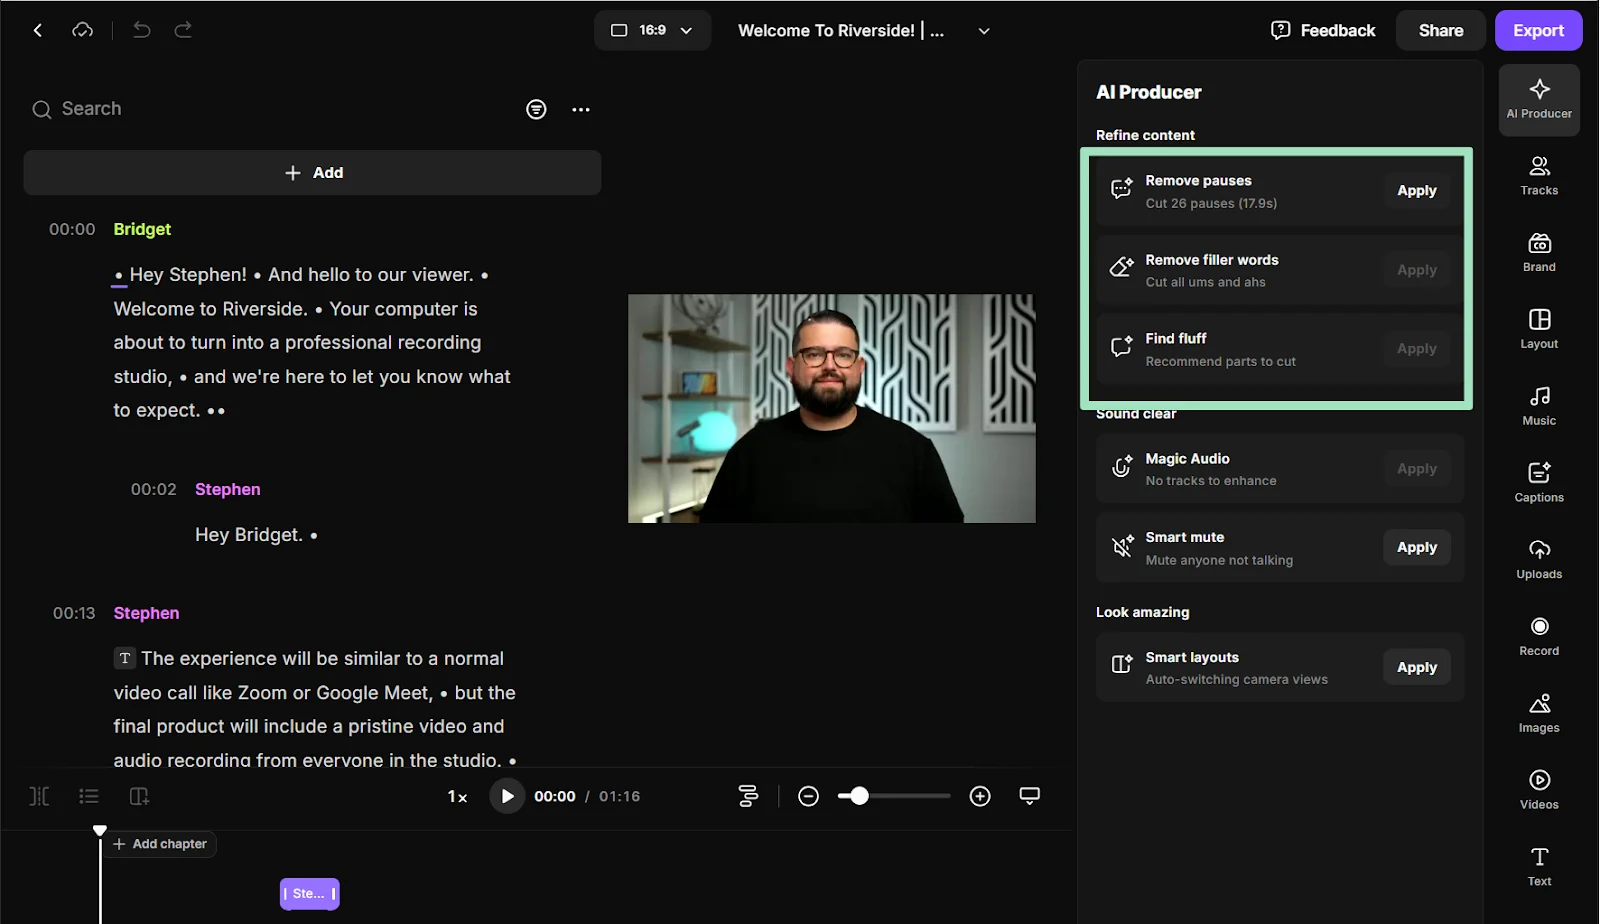This screenshot has height=924, width=1600.
Task: Zoom out the timeline with minus
Action: point(808,796)
